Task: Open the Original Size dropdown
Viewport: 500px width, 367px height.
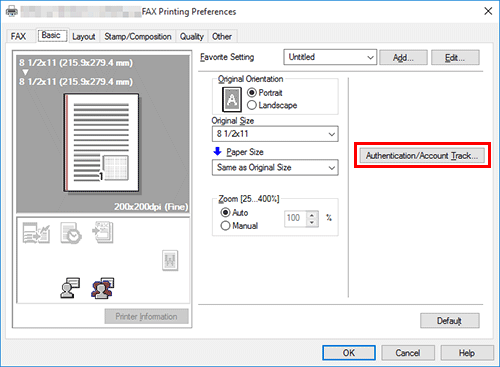Action: pyautogui.click(x=275, y=134)
